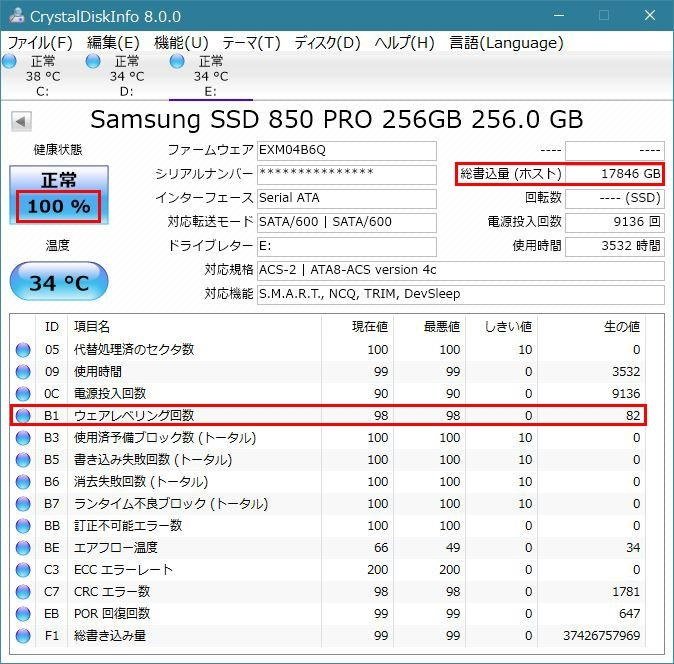Open the 言語(Language) menu
The height and width of the screenshot is (664, 674).
[506, 43]
